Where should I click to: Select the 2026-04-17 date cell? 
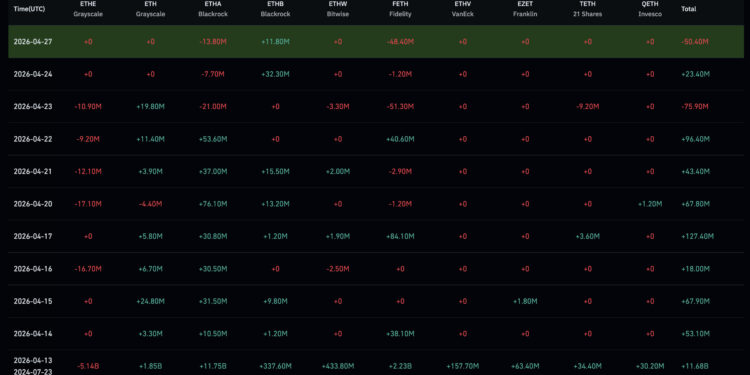33,236
